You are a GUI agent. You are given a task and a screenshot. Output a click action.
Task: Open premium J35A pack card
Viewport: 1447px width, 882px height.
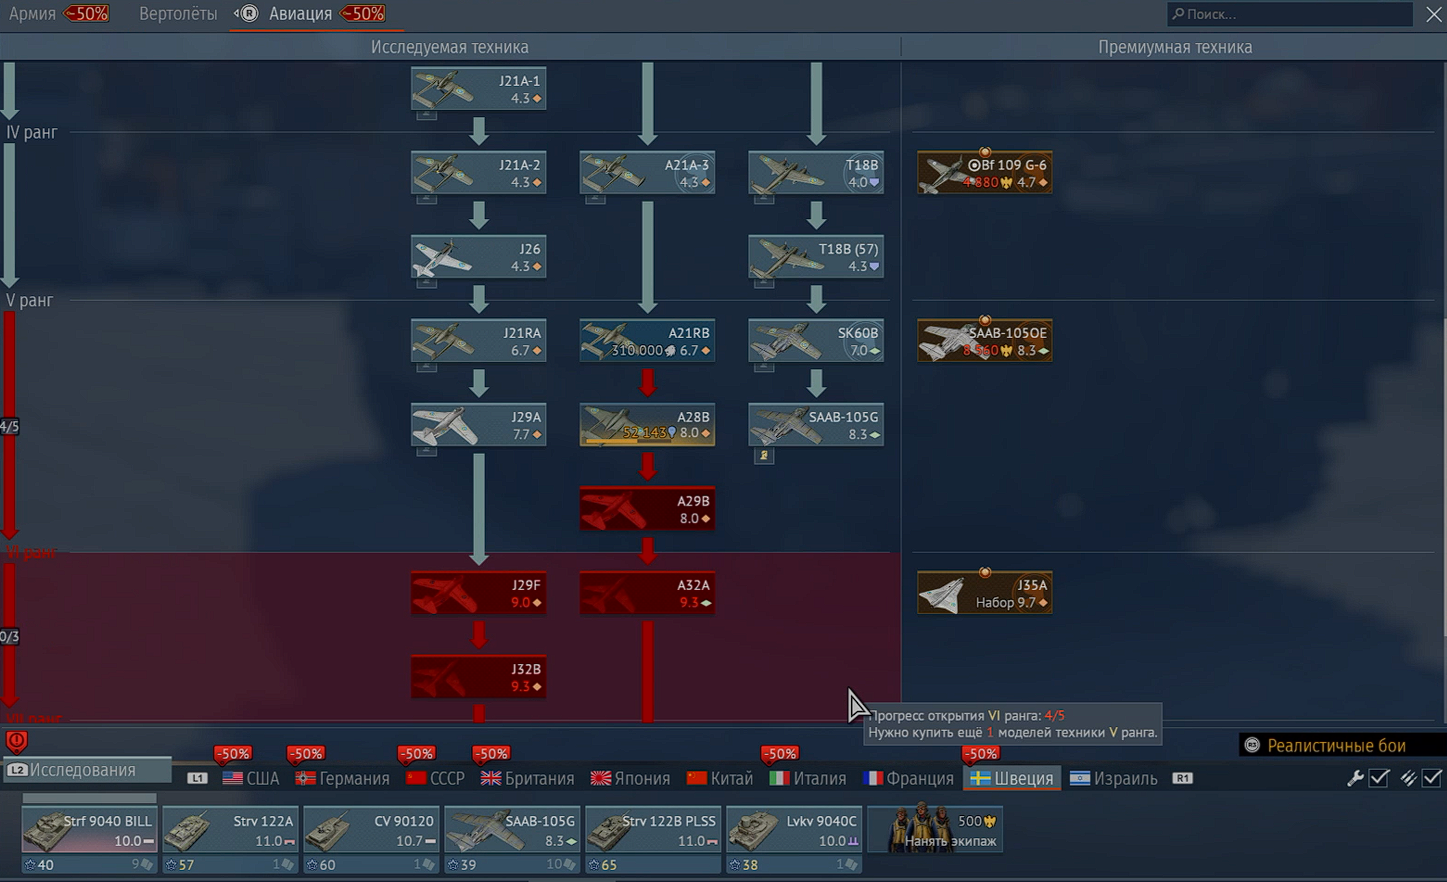985,593
